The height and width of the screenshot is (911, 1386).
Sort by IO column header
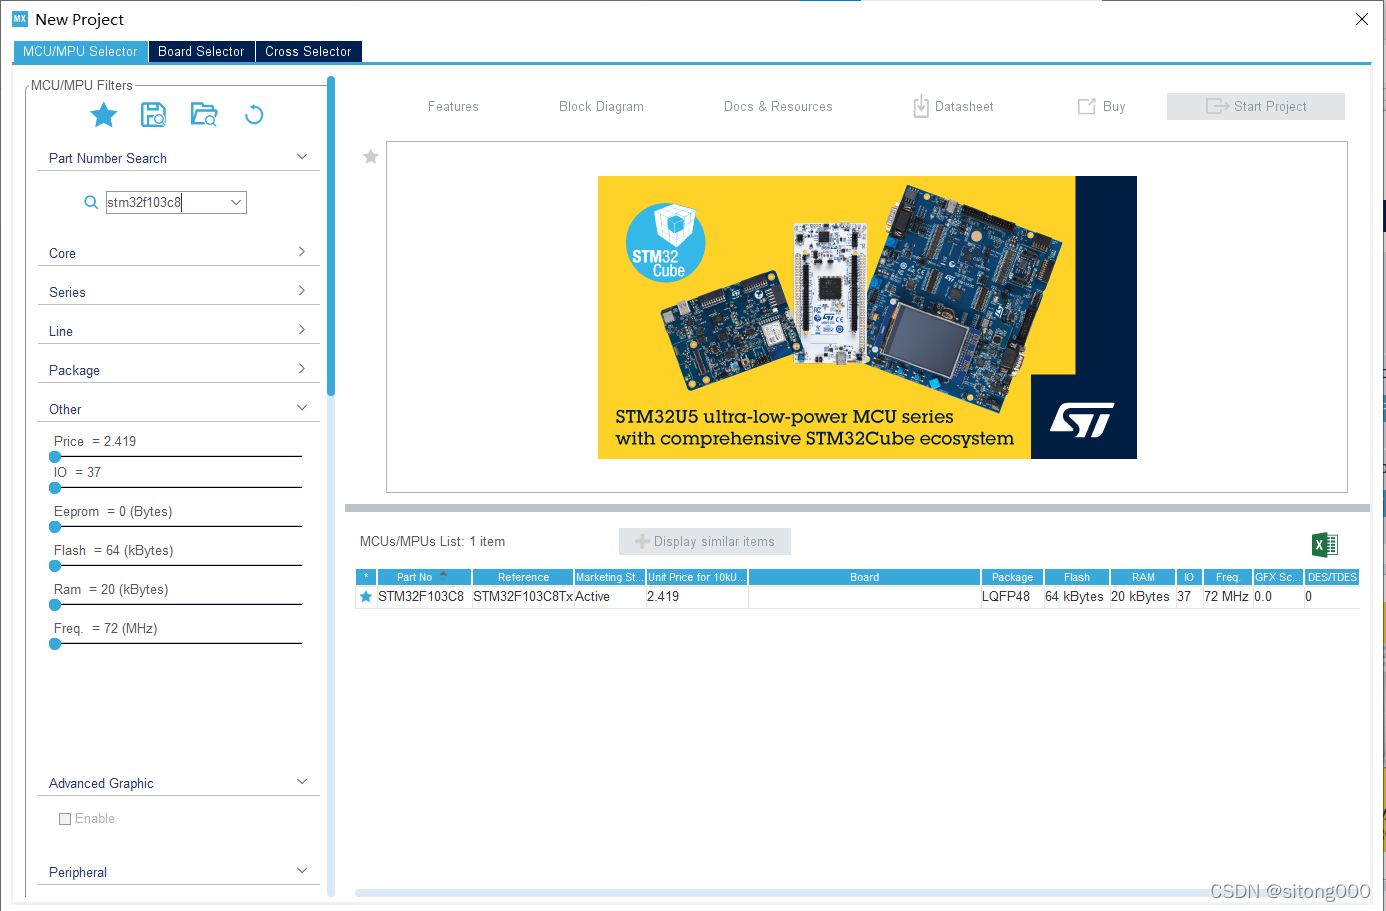pos(1188,577)
